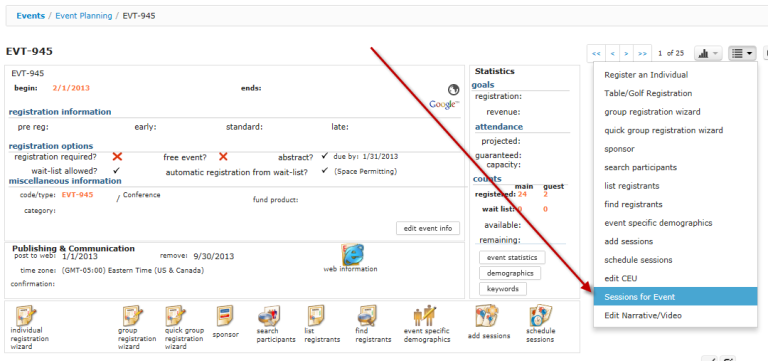
Task: Choose edit CEU menu item
Action: coord(675,279)
